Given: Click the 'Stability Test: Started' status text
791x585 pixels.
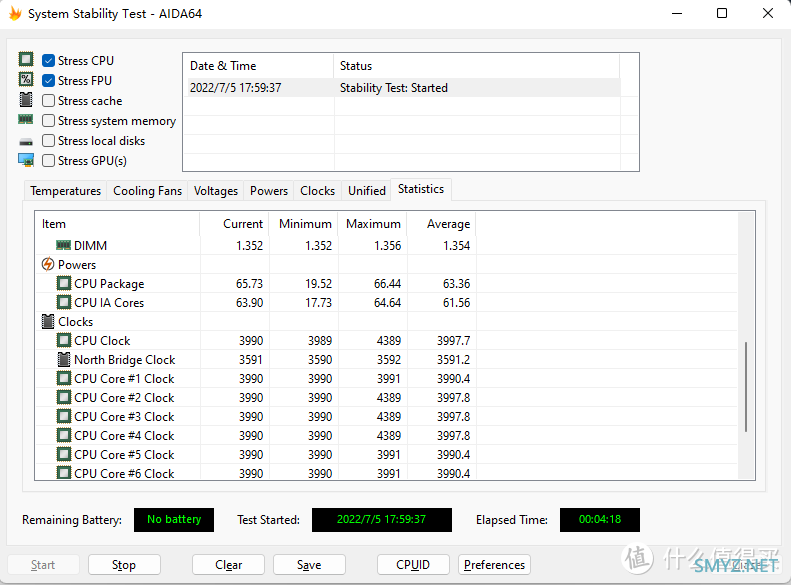Looking at the screenshot, I should (393, 88).
